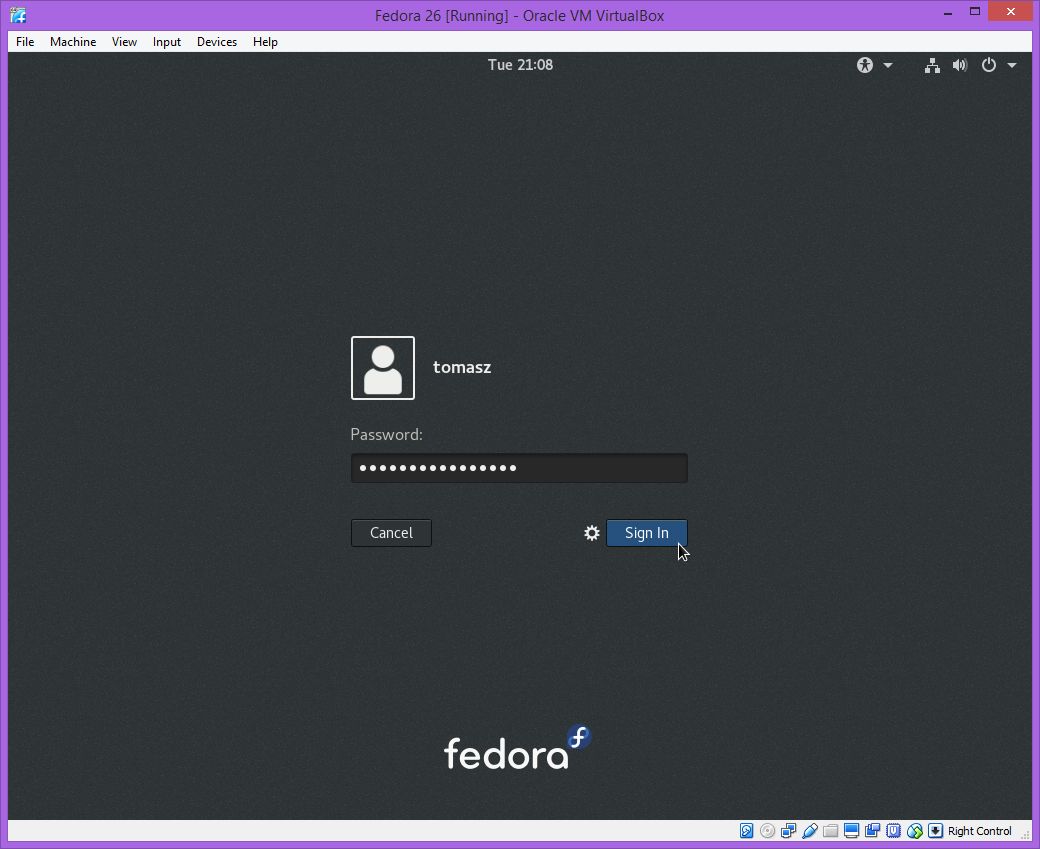
Task: Open the Help menu
Action: [265, 42]
